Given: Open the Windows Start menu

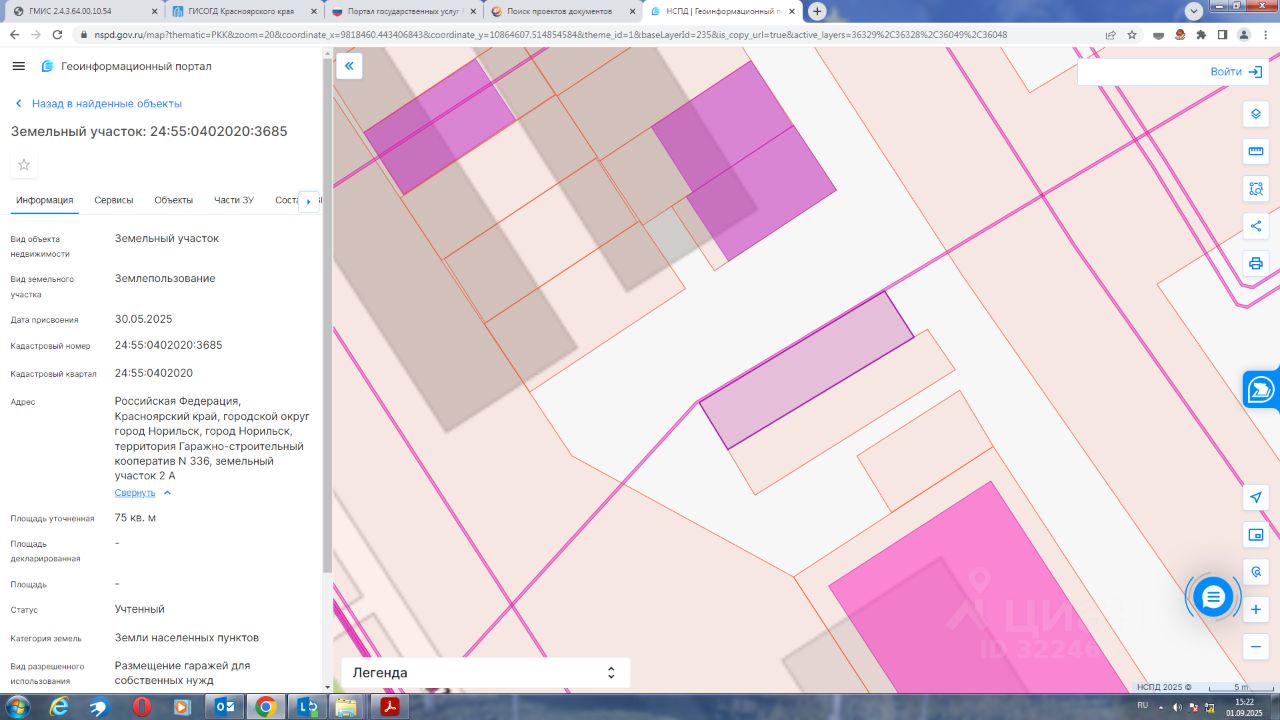Looking at the screenshot, I should (17, 707).
